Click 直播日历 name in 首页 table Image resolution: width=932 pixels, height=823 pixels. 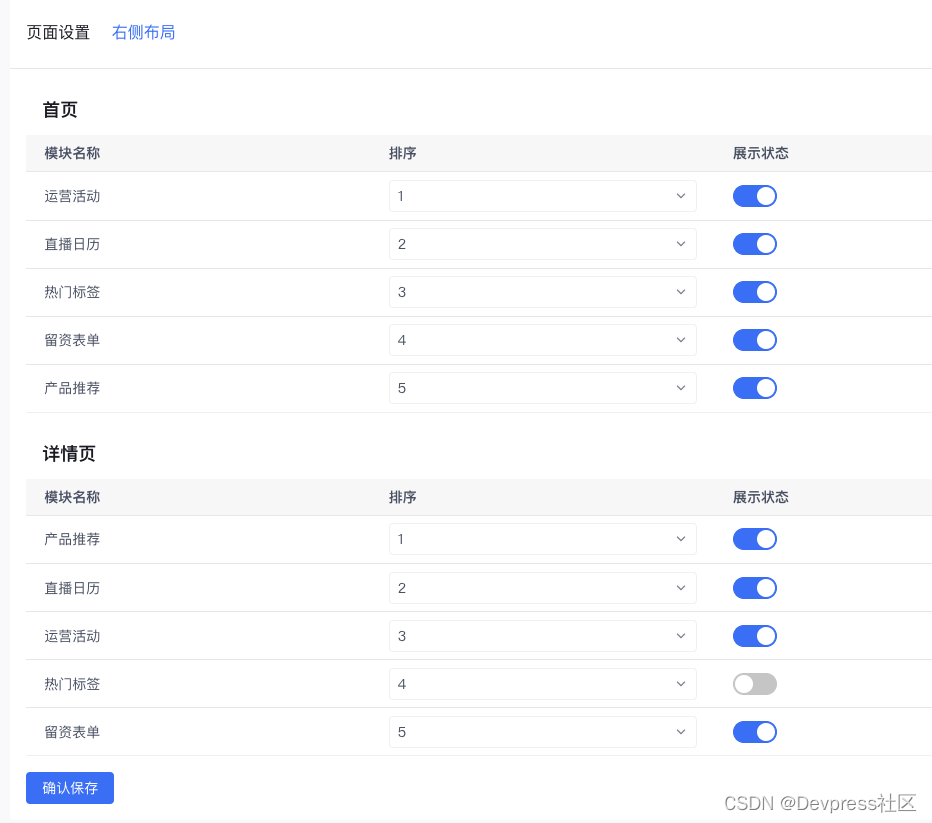[72, 244]
